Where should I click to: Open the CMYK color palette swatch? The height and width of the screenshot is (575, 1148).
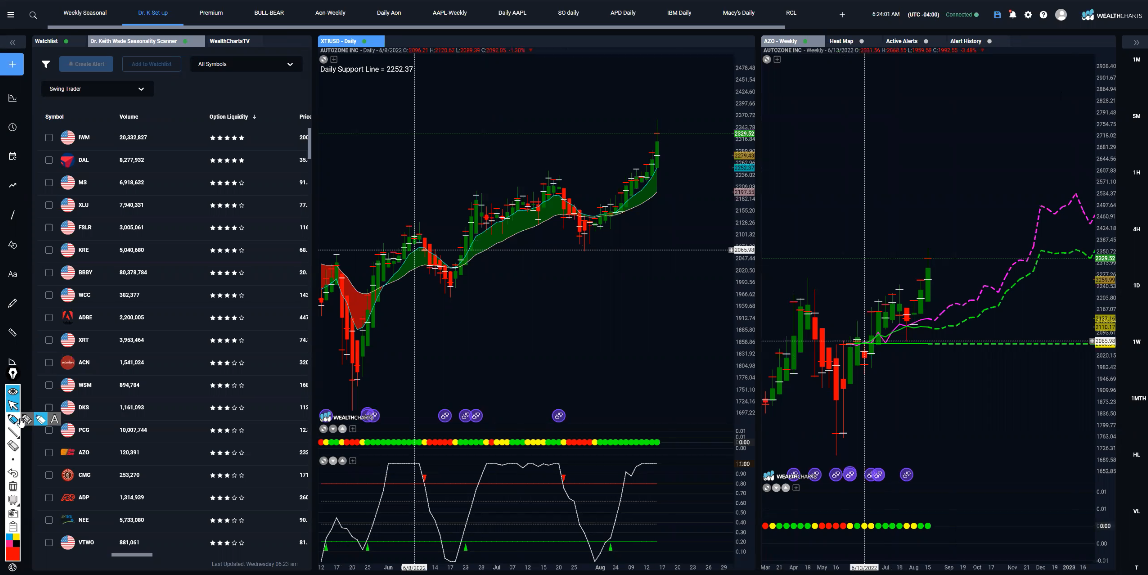pyautogui.click(x=12, y=541)
